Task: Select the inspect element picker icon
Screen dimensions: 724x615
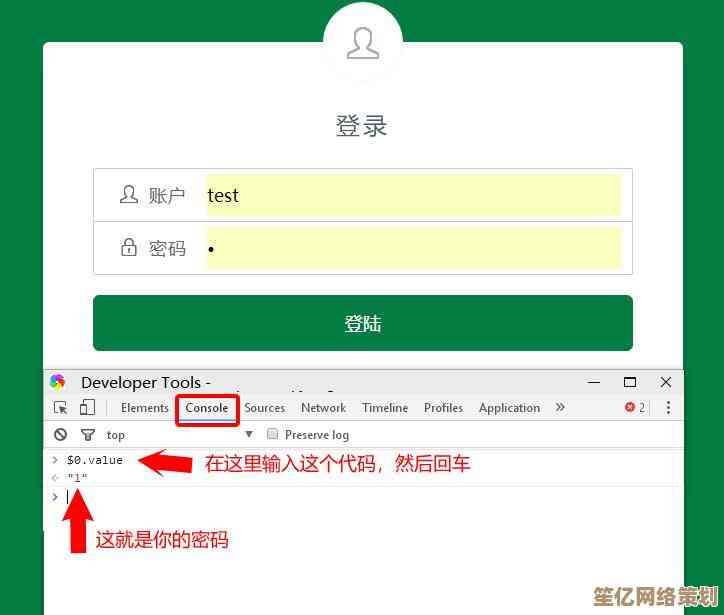Action: pos(61,408)
